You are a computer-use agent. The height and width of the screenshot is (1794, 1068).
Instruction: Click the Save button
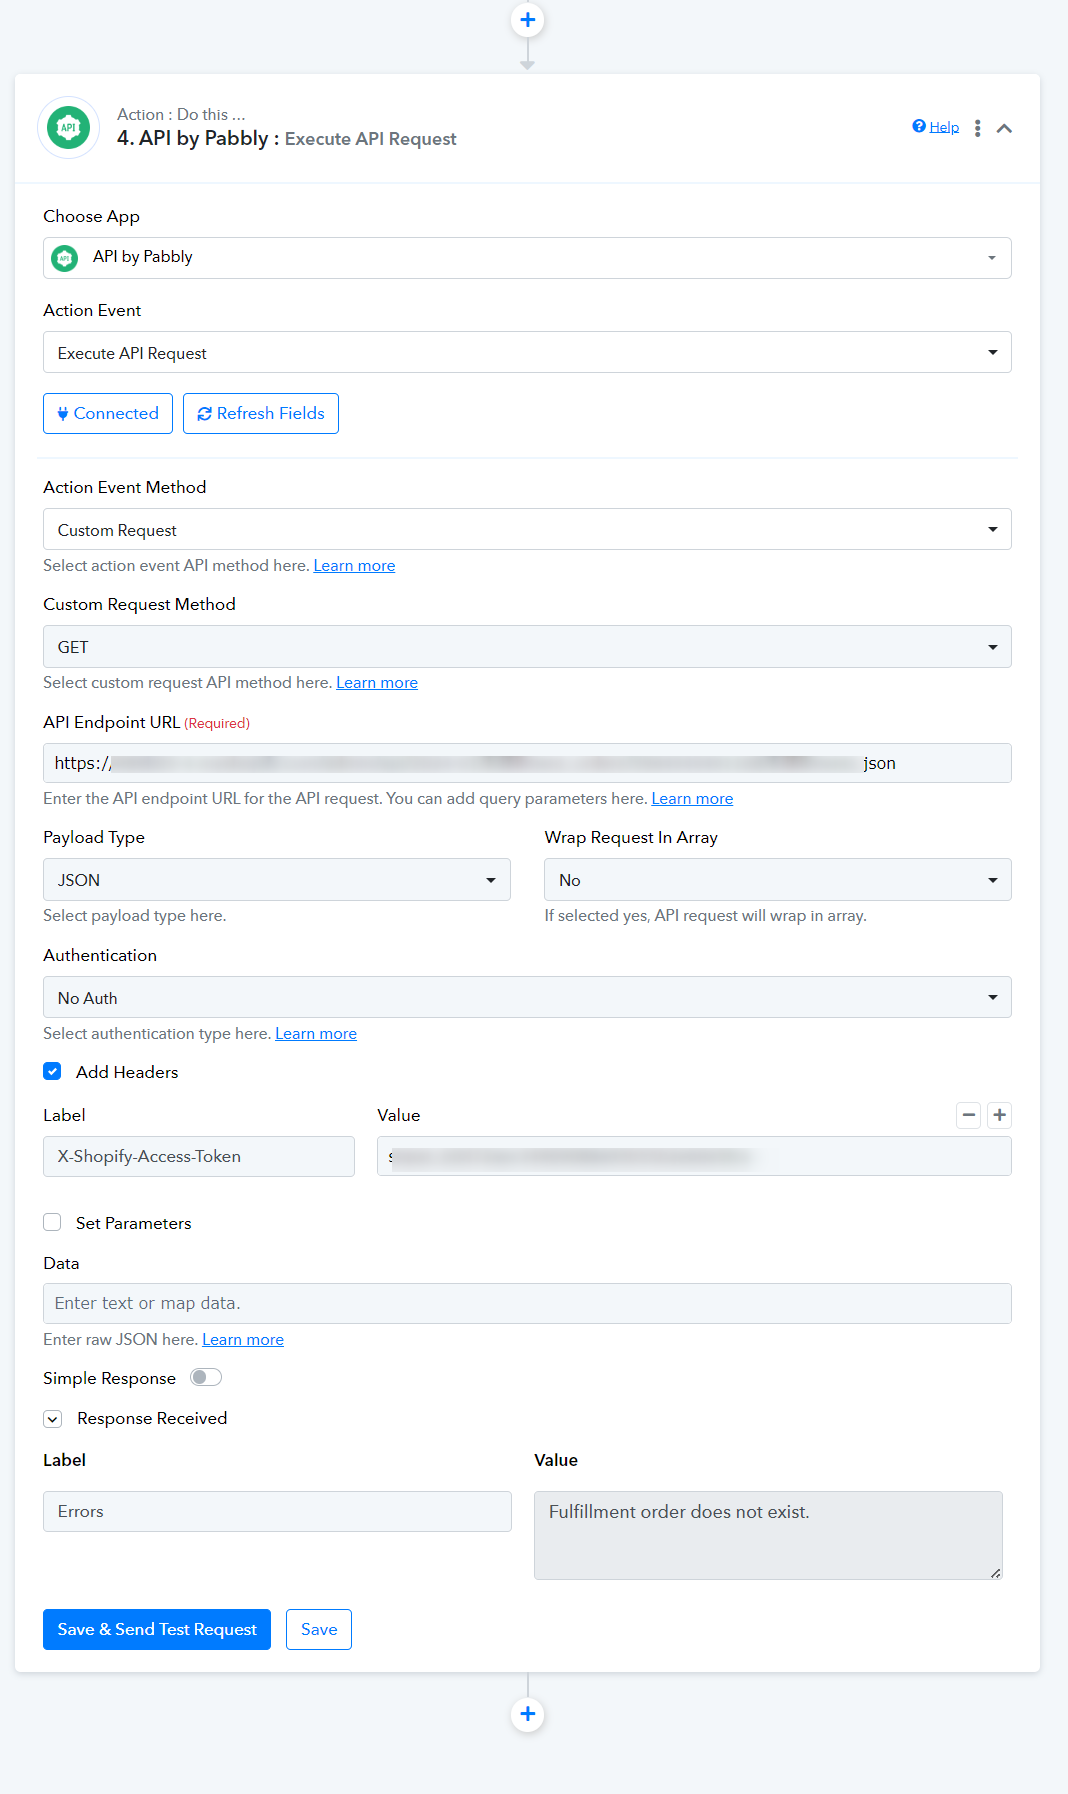pos(319,1629)
